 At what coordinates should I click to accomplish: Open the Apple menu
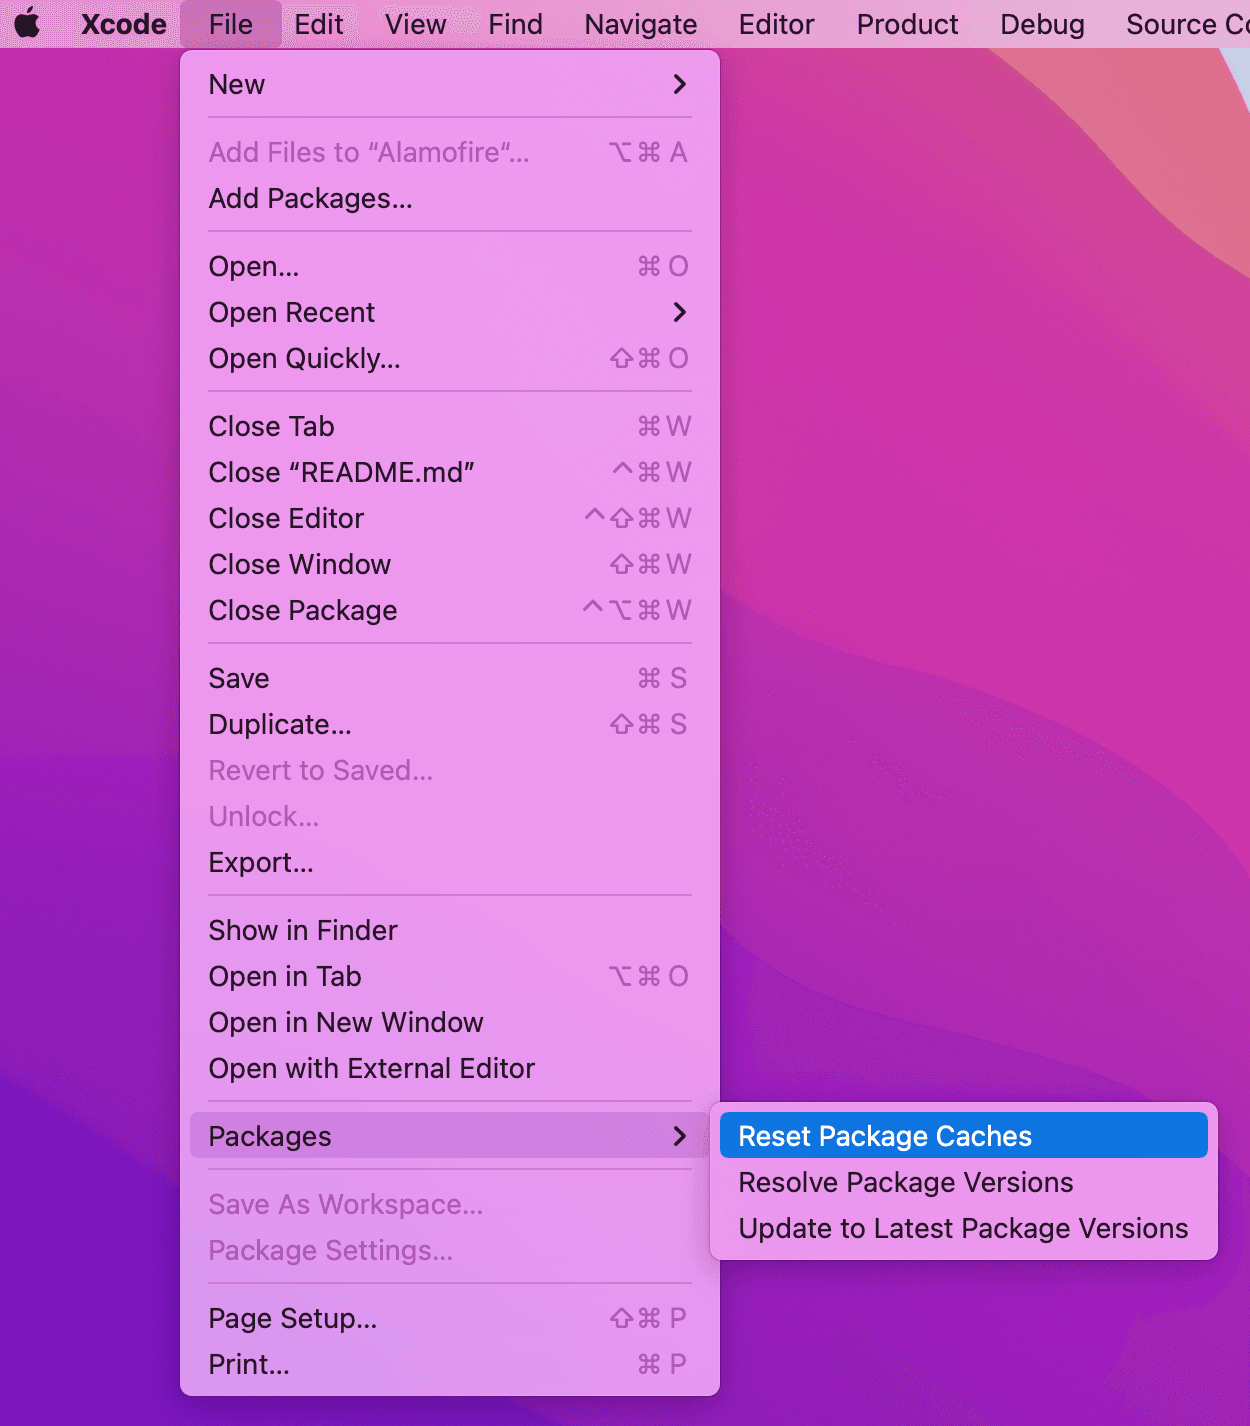tap(27, 23)
